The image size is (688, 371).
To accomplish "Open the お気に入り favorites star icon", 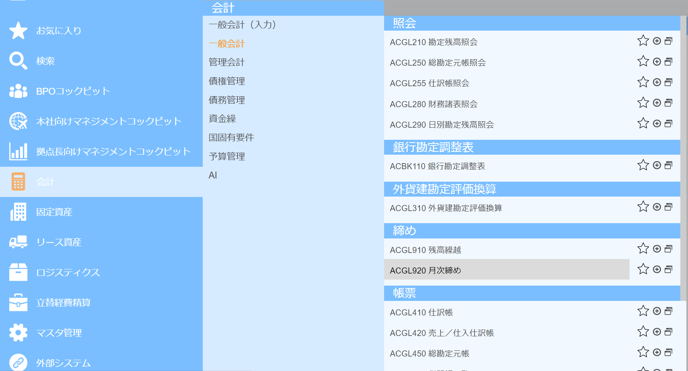I will [x=18, y=31].
